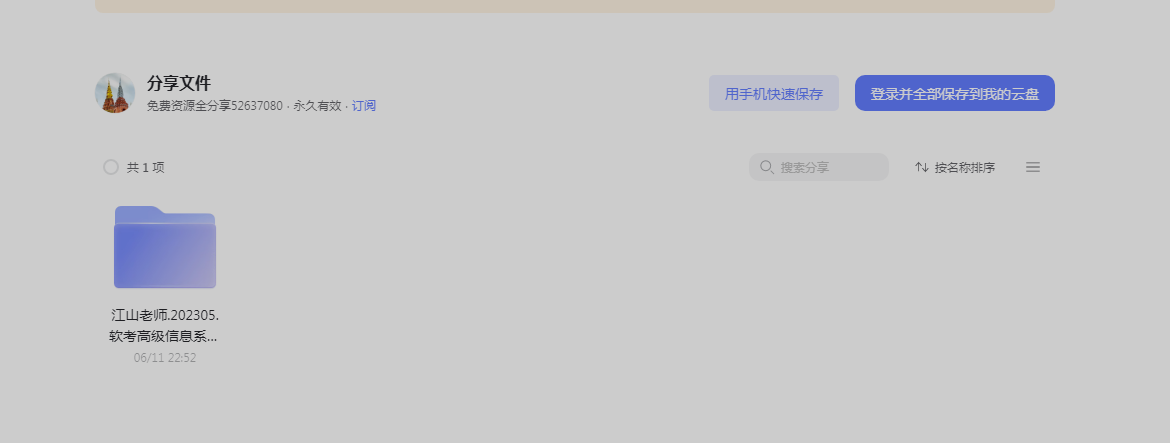The height and width of the screenshot is (443, 1170).
Task: Click the truncated 软考高级信息系... name line
Action: click(163, 336)
